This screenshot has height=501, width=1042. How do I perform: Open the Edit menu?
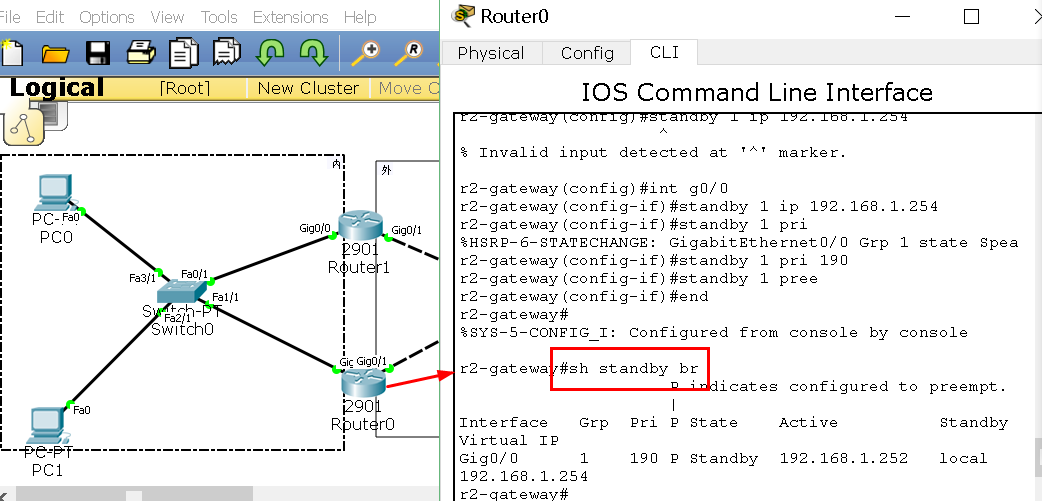pyautogui.click(x=50, y=17)
